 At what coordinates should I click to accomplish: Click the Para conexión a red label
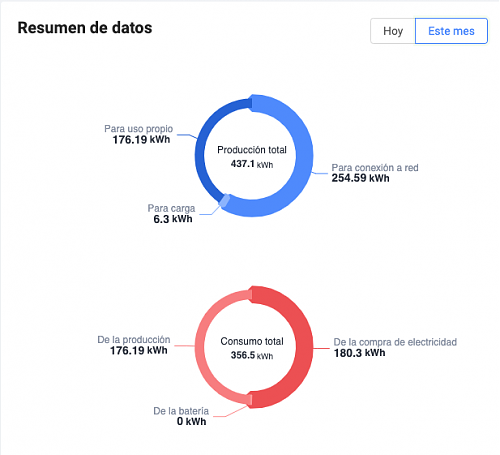[x=375, y=167]
